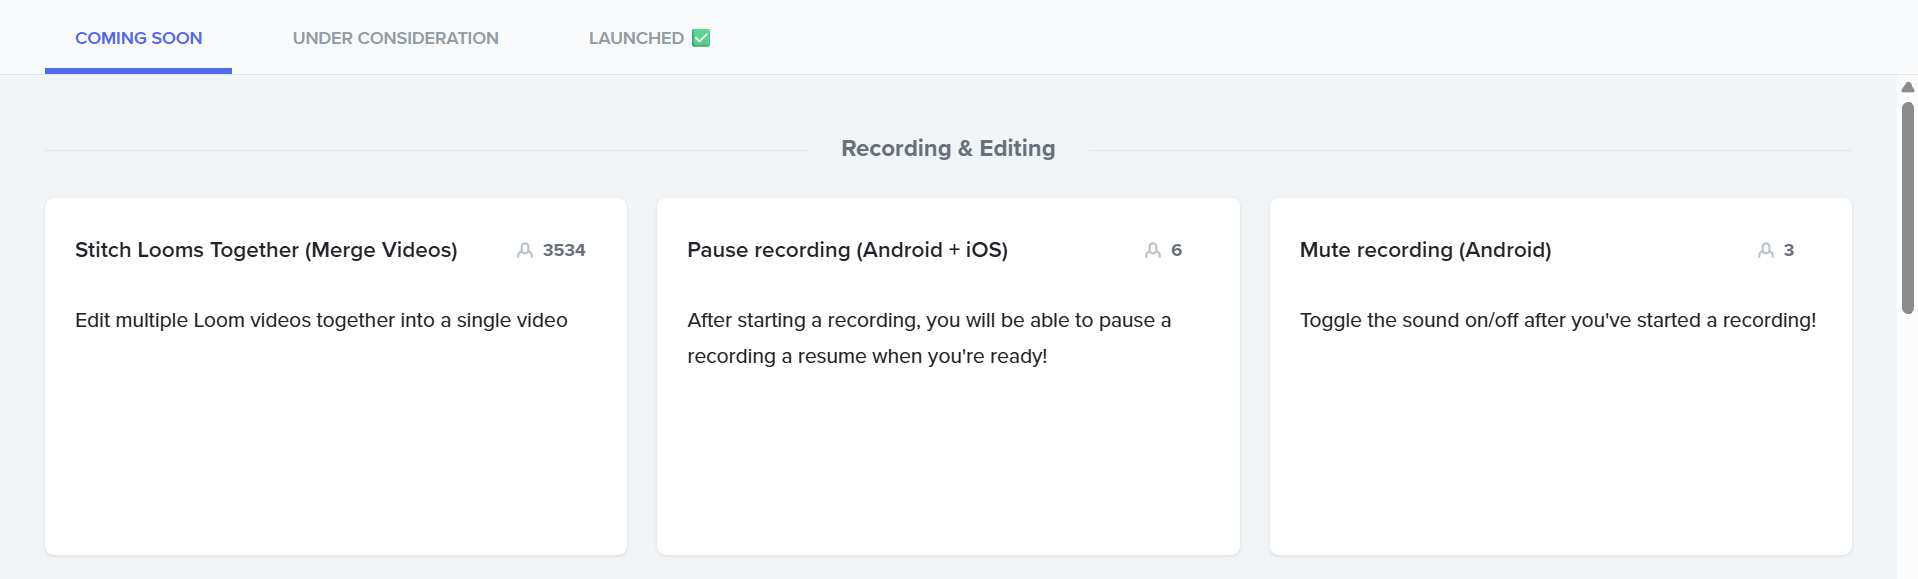Select the vote count 6 on Pause recording
1918x579 pixels.
tap(1176, 250)
